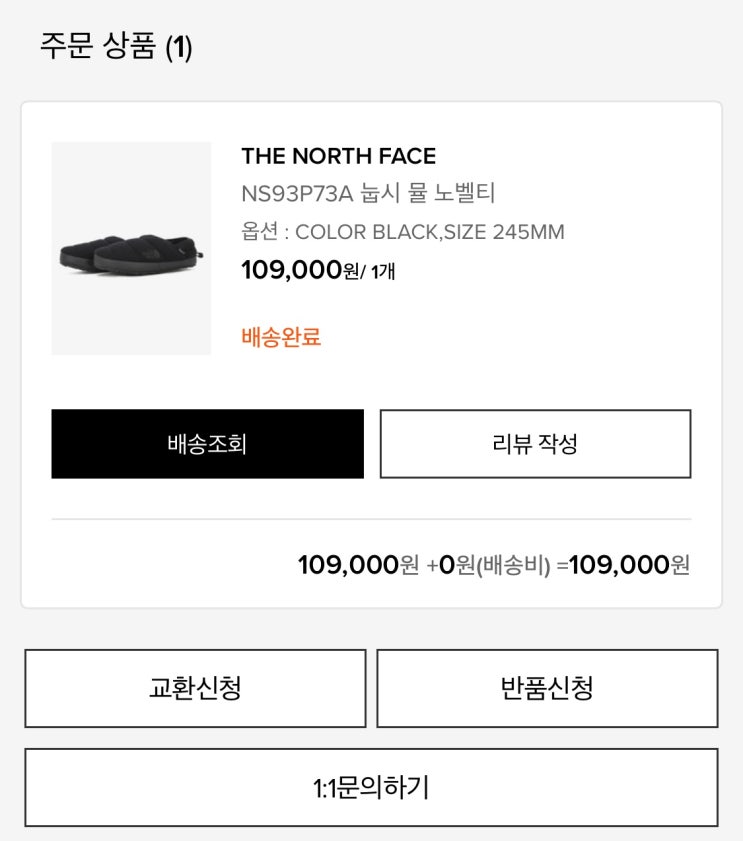Click the 주문 상품 section heading

click(x=97, y=47)
